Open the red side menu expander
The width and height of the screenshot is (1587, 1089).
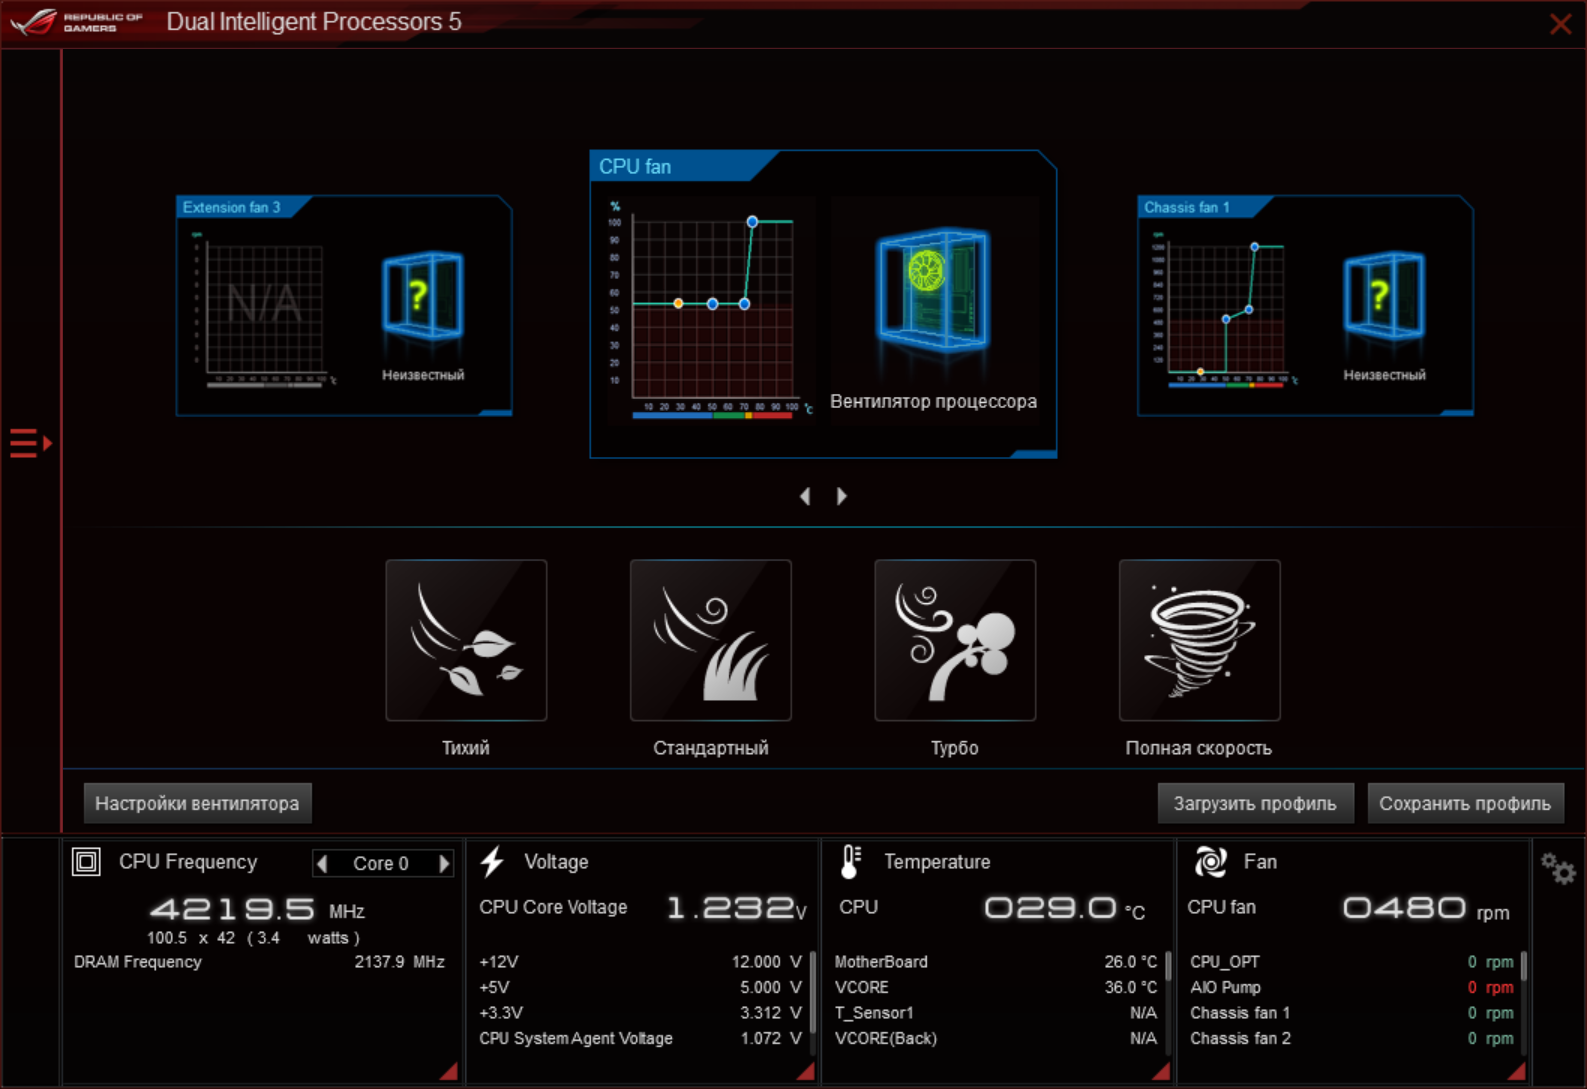click(x=31, y=442)
